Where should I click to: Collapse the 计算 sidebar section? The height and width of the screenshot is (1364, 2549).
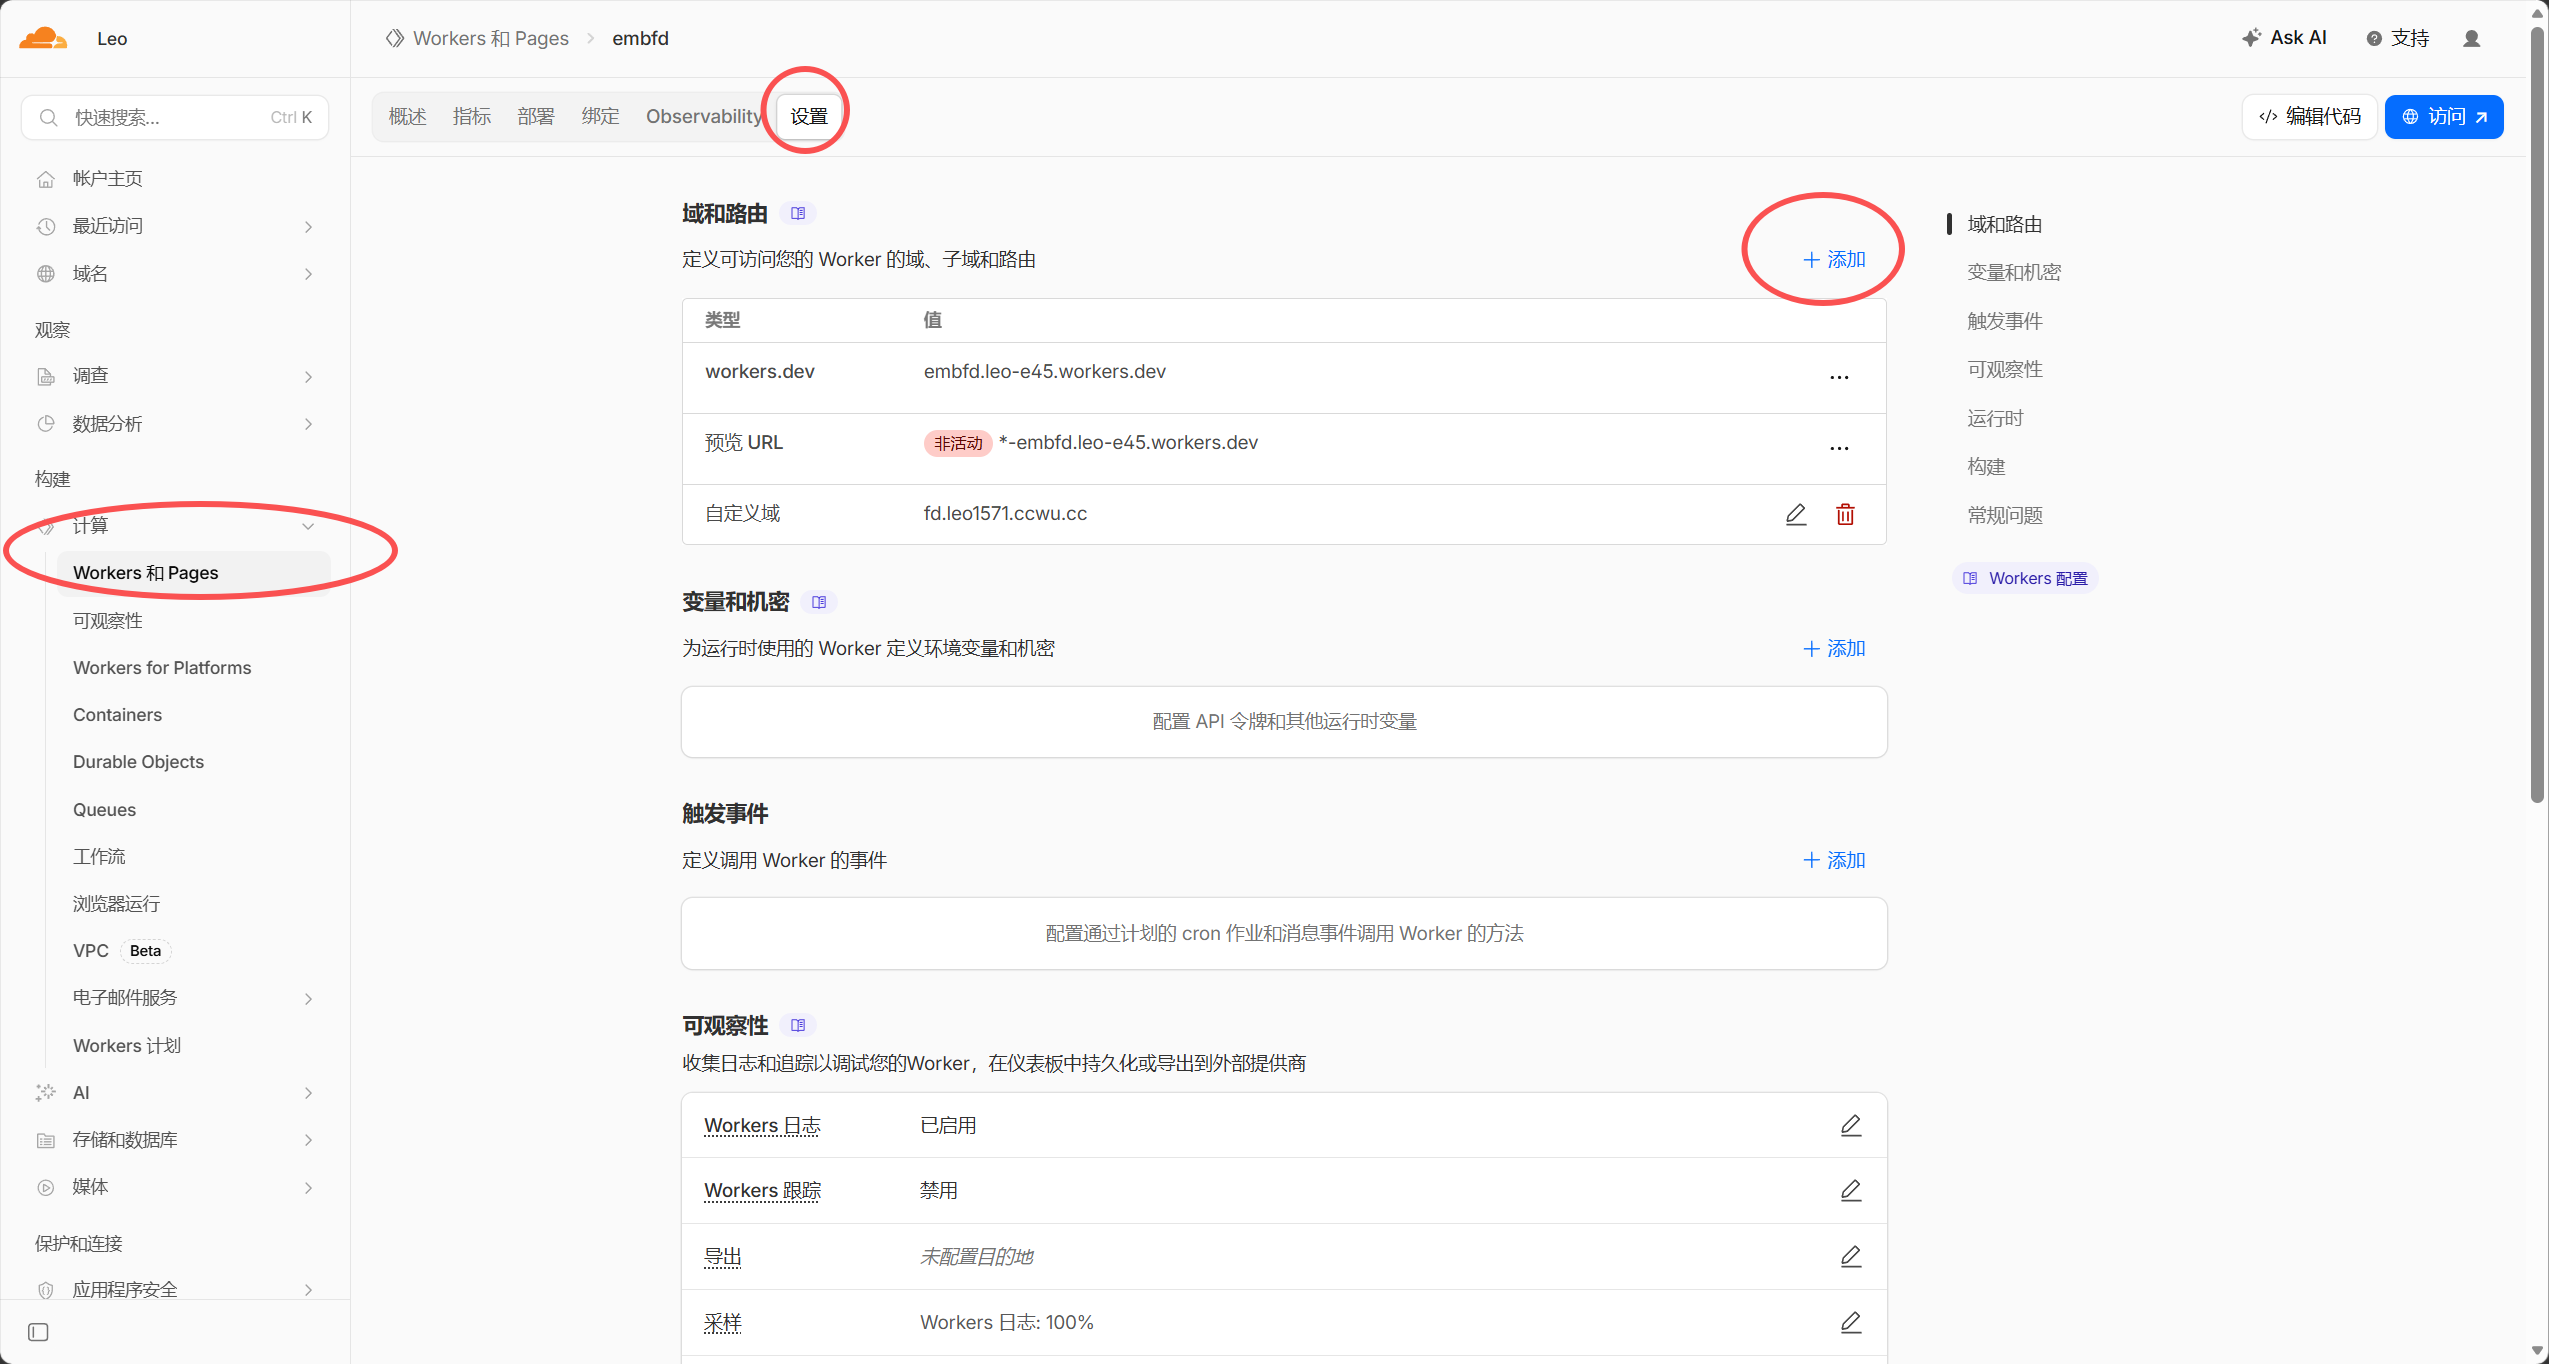(x=175, y=526)
